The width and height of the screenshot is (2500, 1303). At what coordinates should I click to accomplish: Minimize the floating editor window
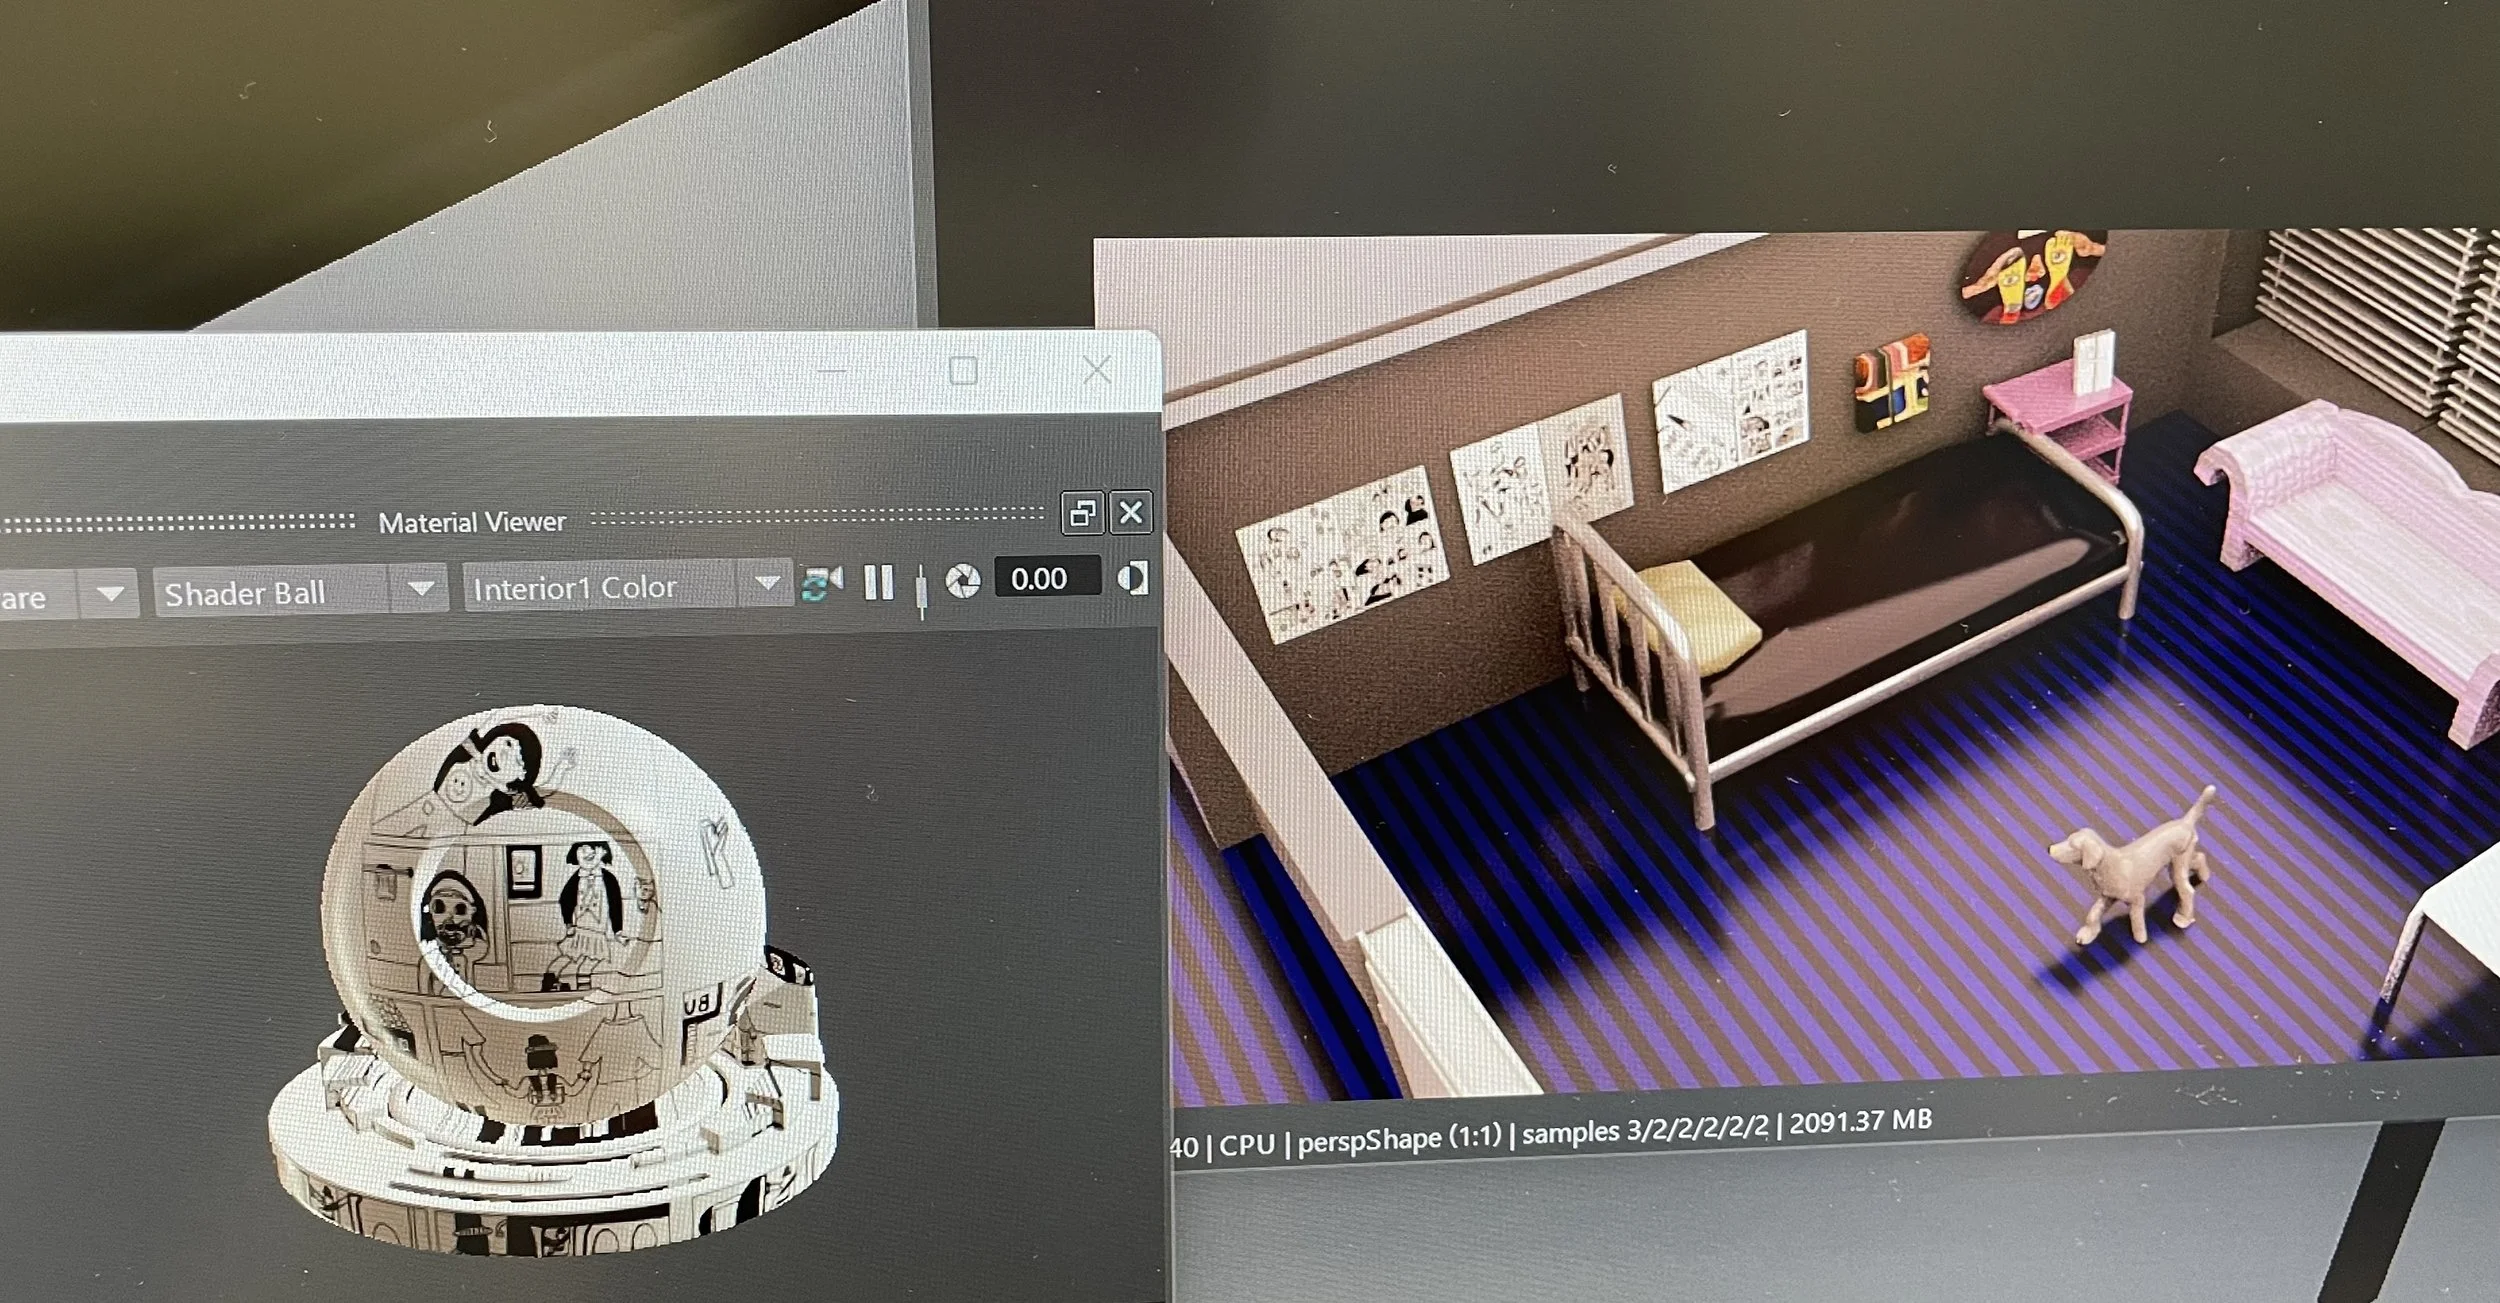pyautogui.click(x=831, y=371)
